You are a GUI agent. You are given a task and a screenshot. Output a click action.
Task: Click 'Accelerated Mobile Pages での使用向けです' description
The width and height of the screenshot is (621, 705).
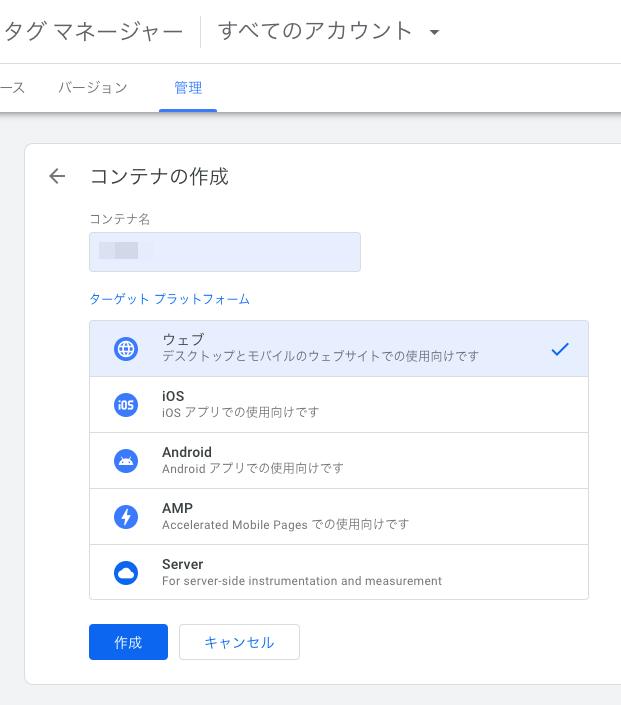[x=286, y=525]
